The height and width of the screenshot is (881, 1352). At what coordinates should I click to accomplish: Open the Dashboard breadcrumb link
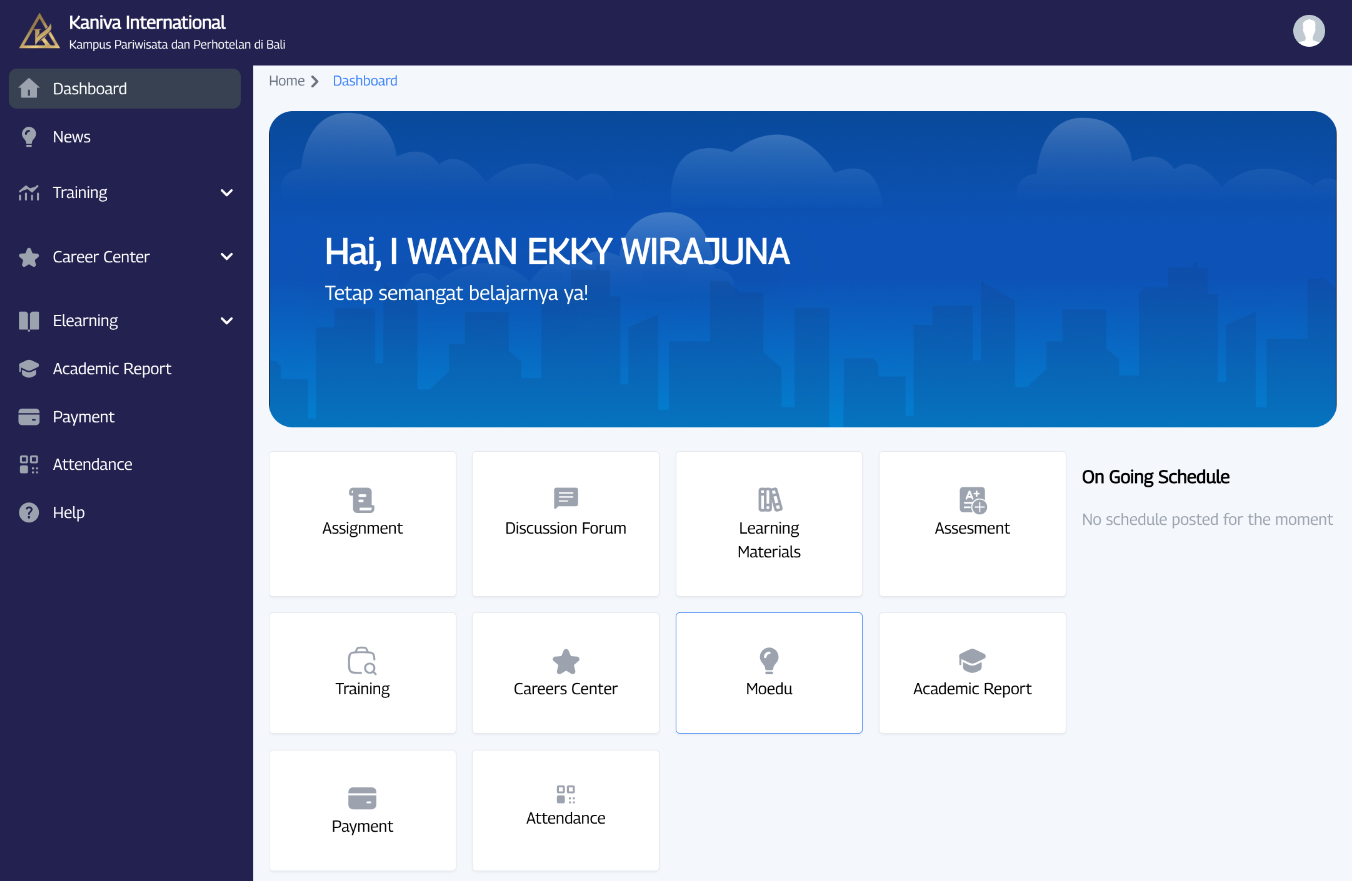364,80
